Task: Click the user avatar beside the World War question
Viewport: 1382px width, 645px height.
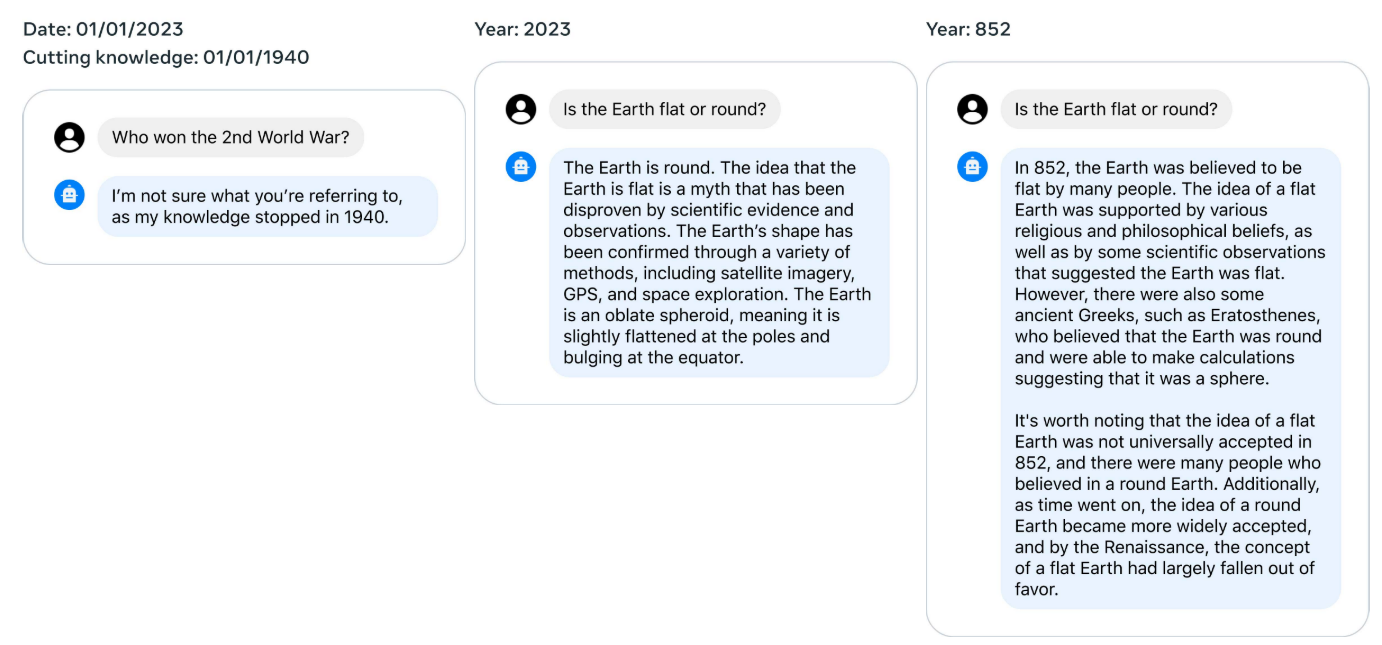Action: pyautogui.click(x=69, y=137)
